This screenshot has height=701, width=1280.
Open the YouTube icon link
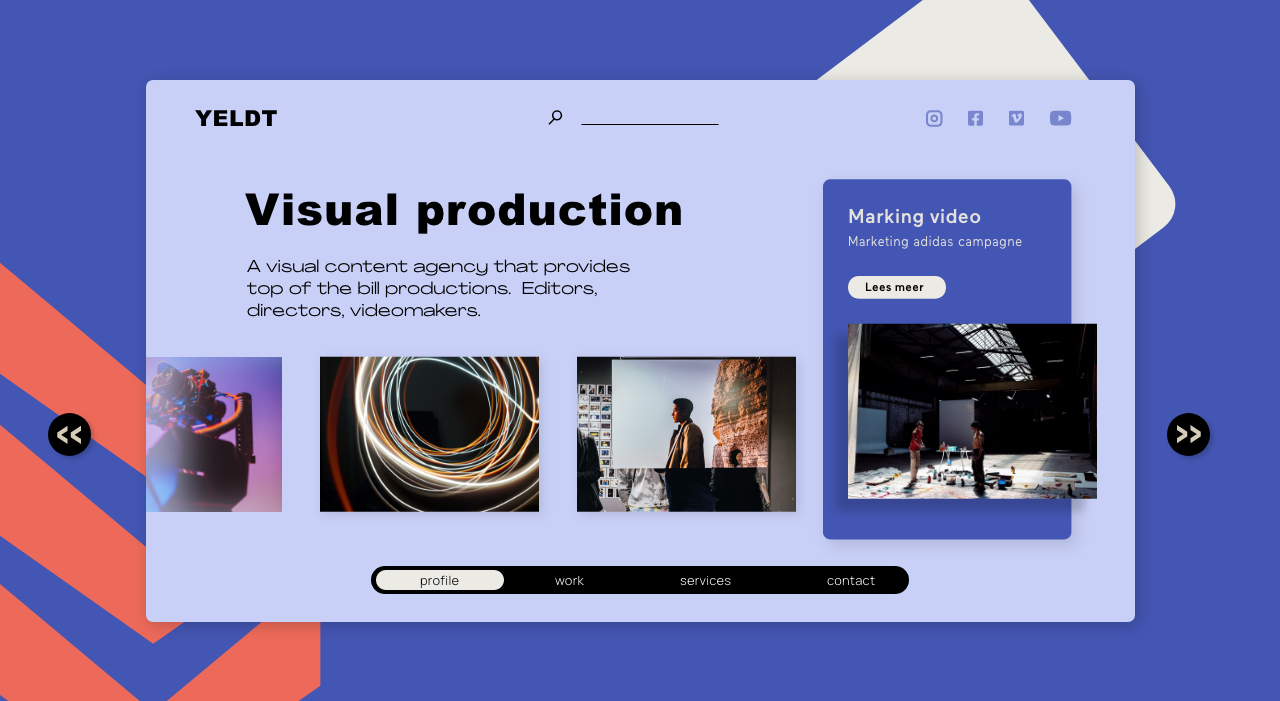click(1060, 118)
